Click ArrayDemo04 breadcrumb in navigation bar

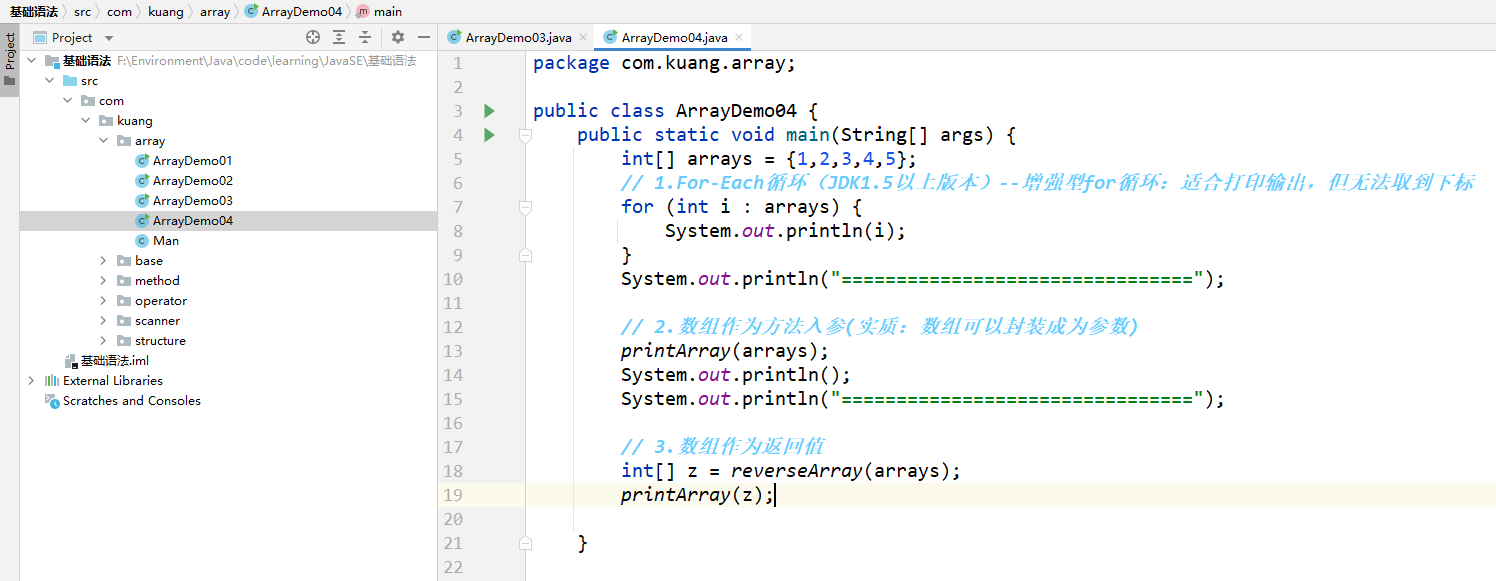(x=293, y=12)
